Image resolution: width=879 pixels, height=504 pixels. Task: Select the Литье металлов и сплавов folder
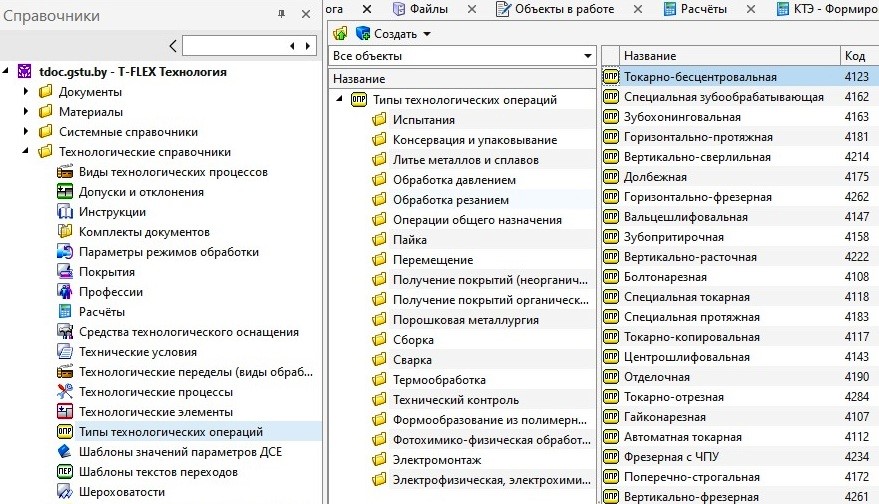[x=465, y=160]
